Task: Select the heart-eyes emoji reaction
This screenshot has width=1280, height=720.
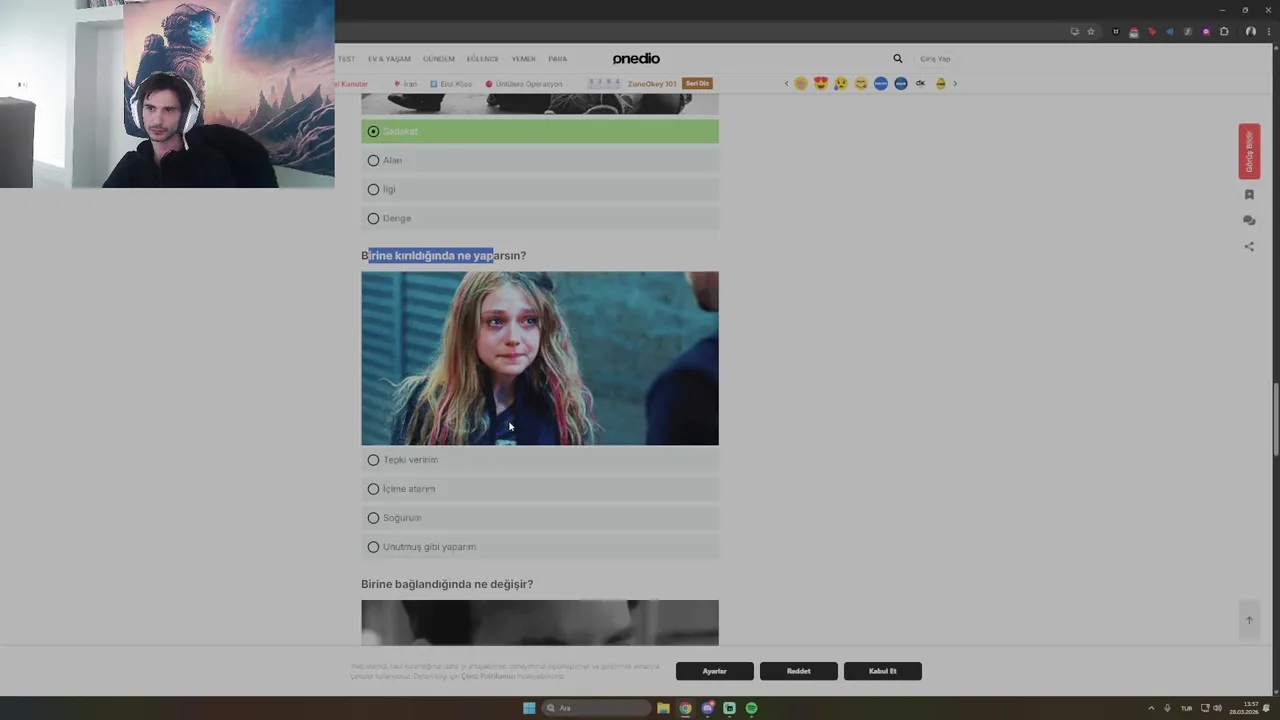Action: [821, 83]
